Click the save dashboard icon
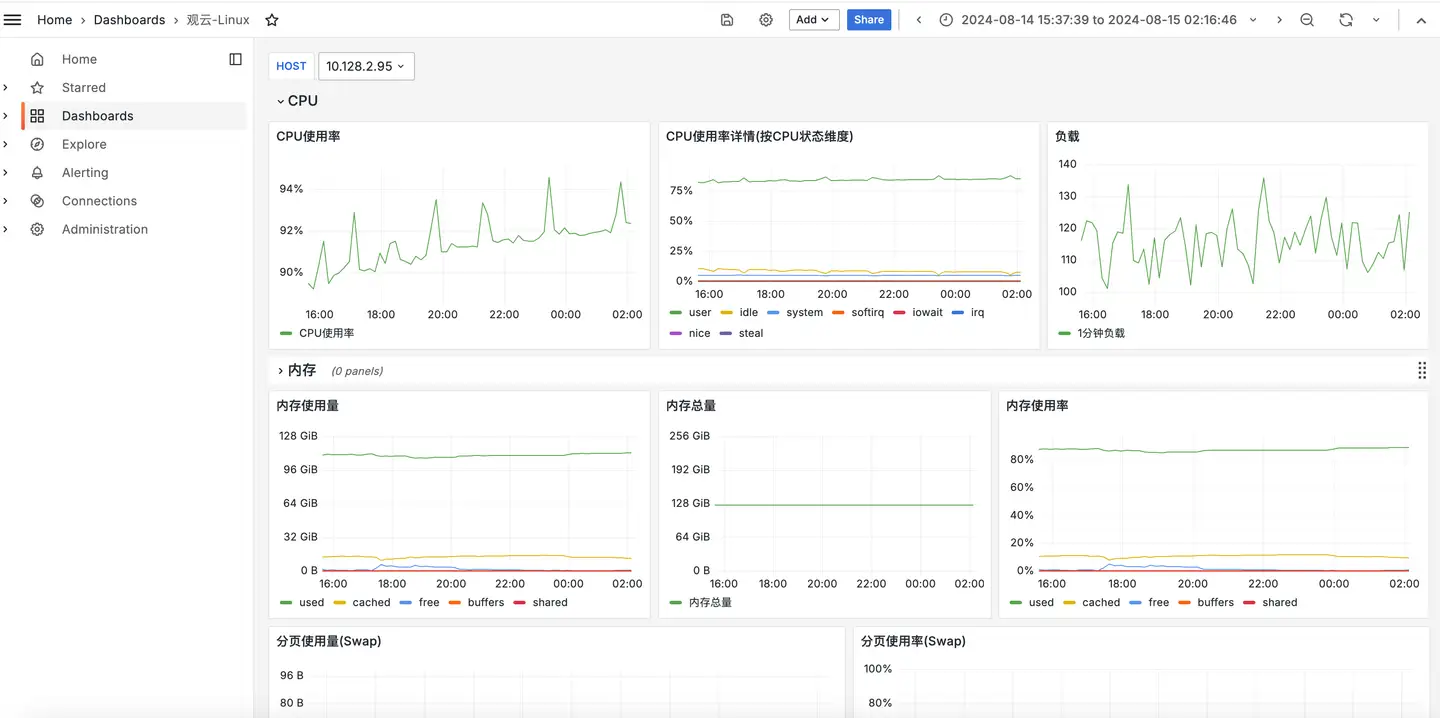The width and height of the screenshot is (1440, 718). [x=727, y=20]
